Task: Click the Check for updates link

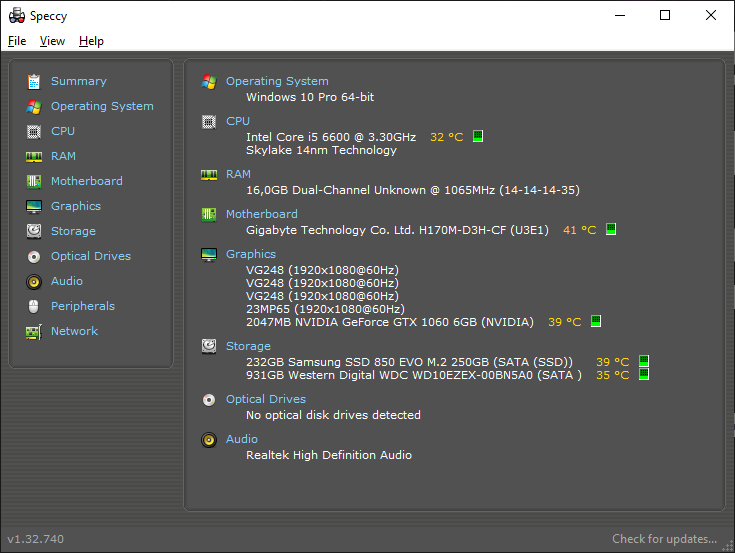Action: tap(664, 539)
